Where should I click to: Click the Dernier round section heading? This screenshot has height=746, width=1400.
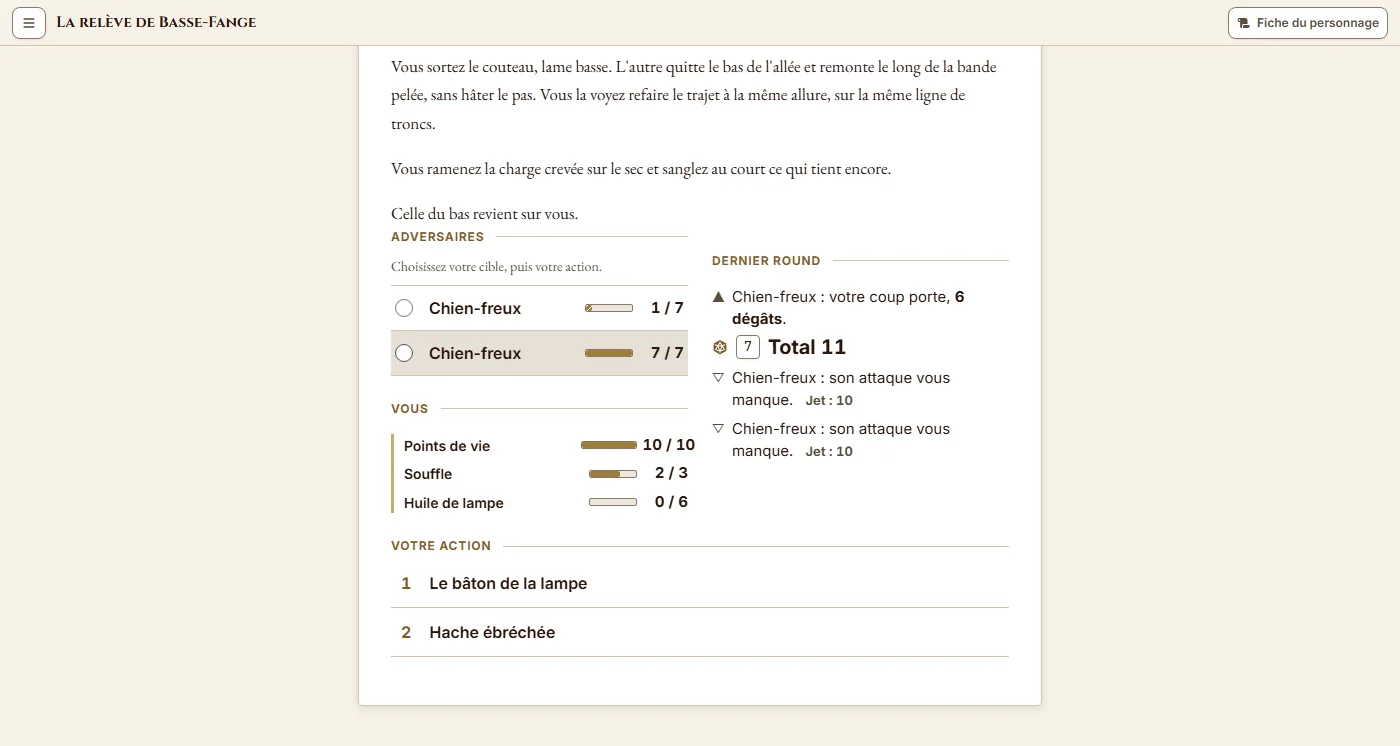coord(766,261)
